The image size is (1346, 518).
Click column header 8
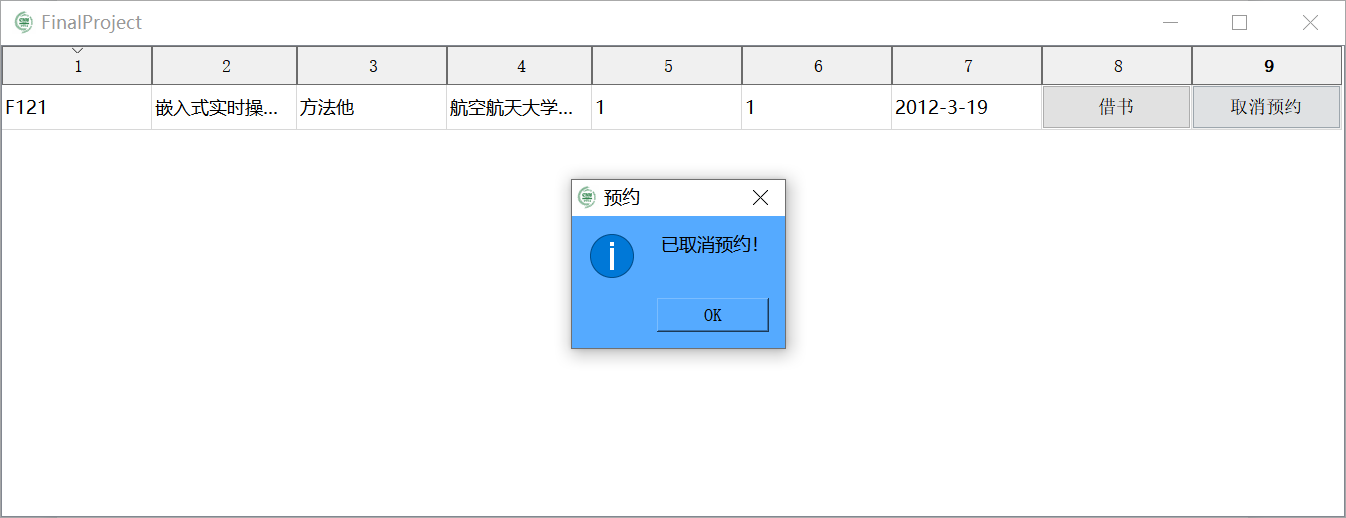1117,66
